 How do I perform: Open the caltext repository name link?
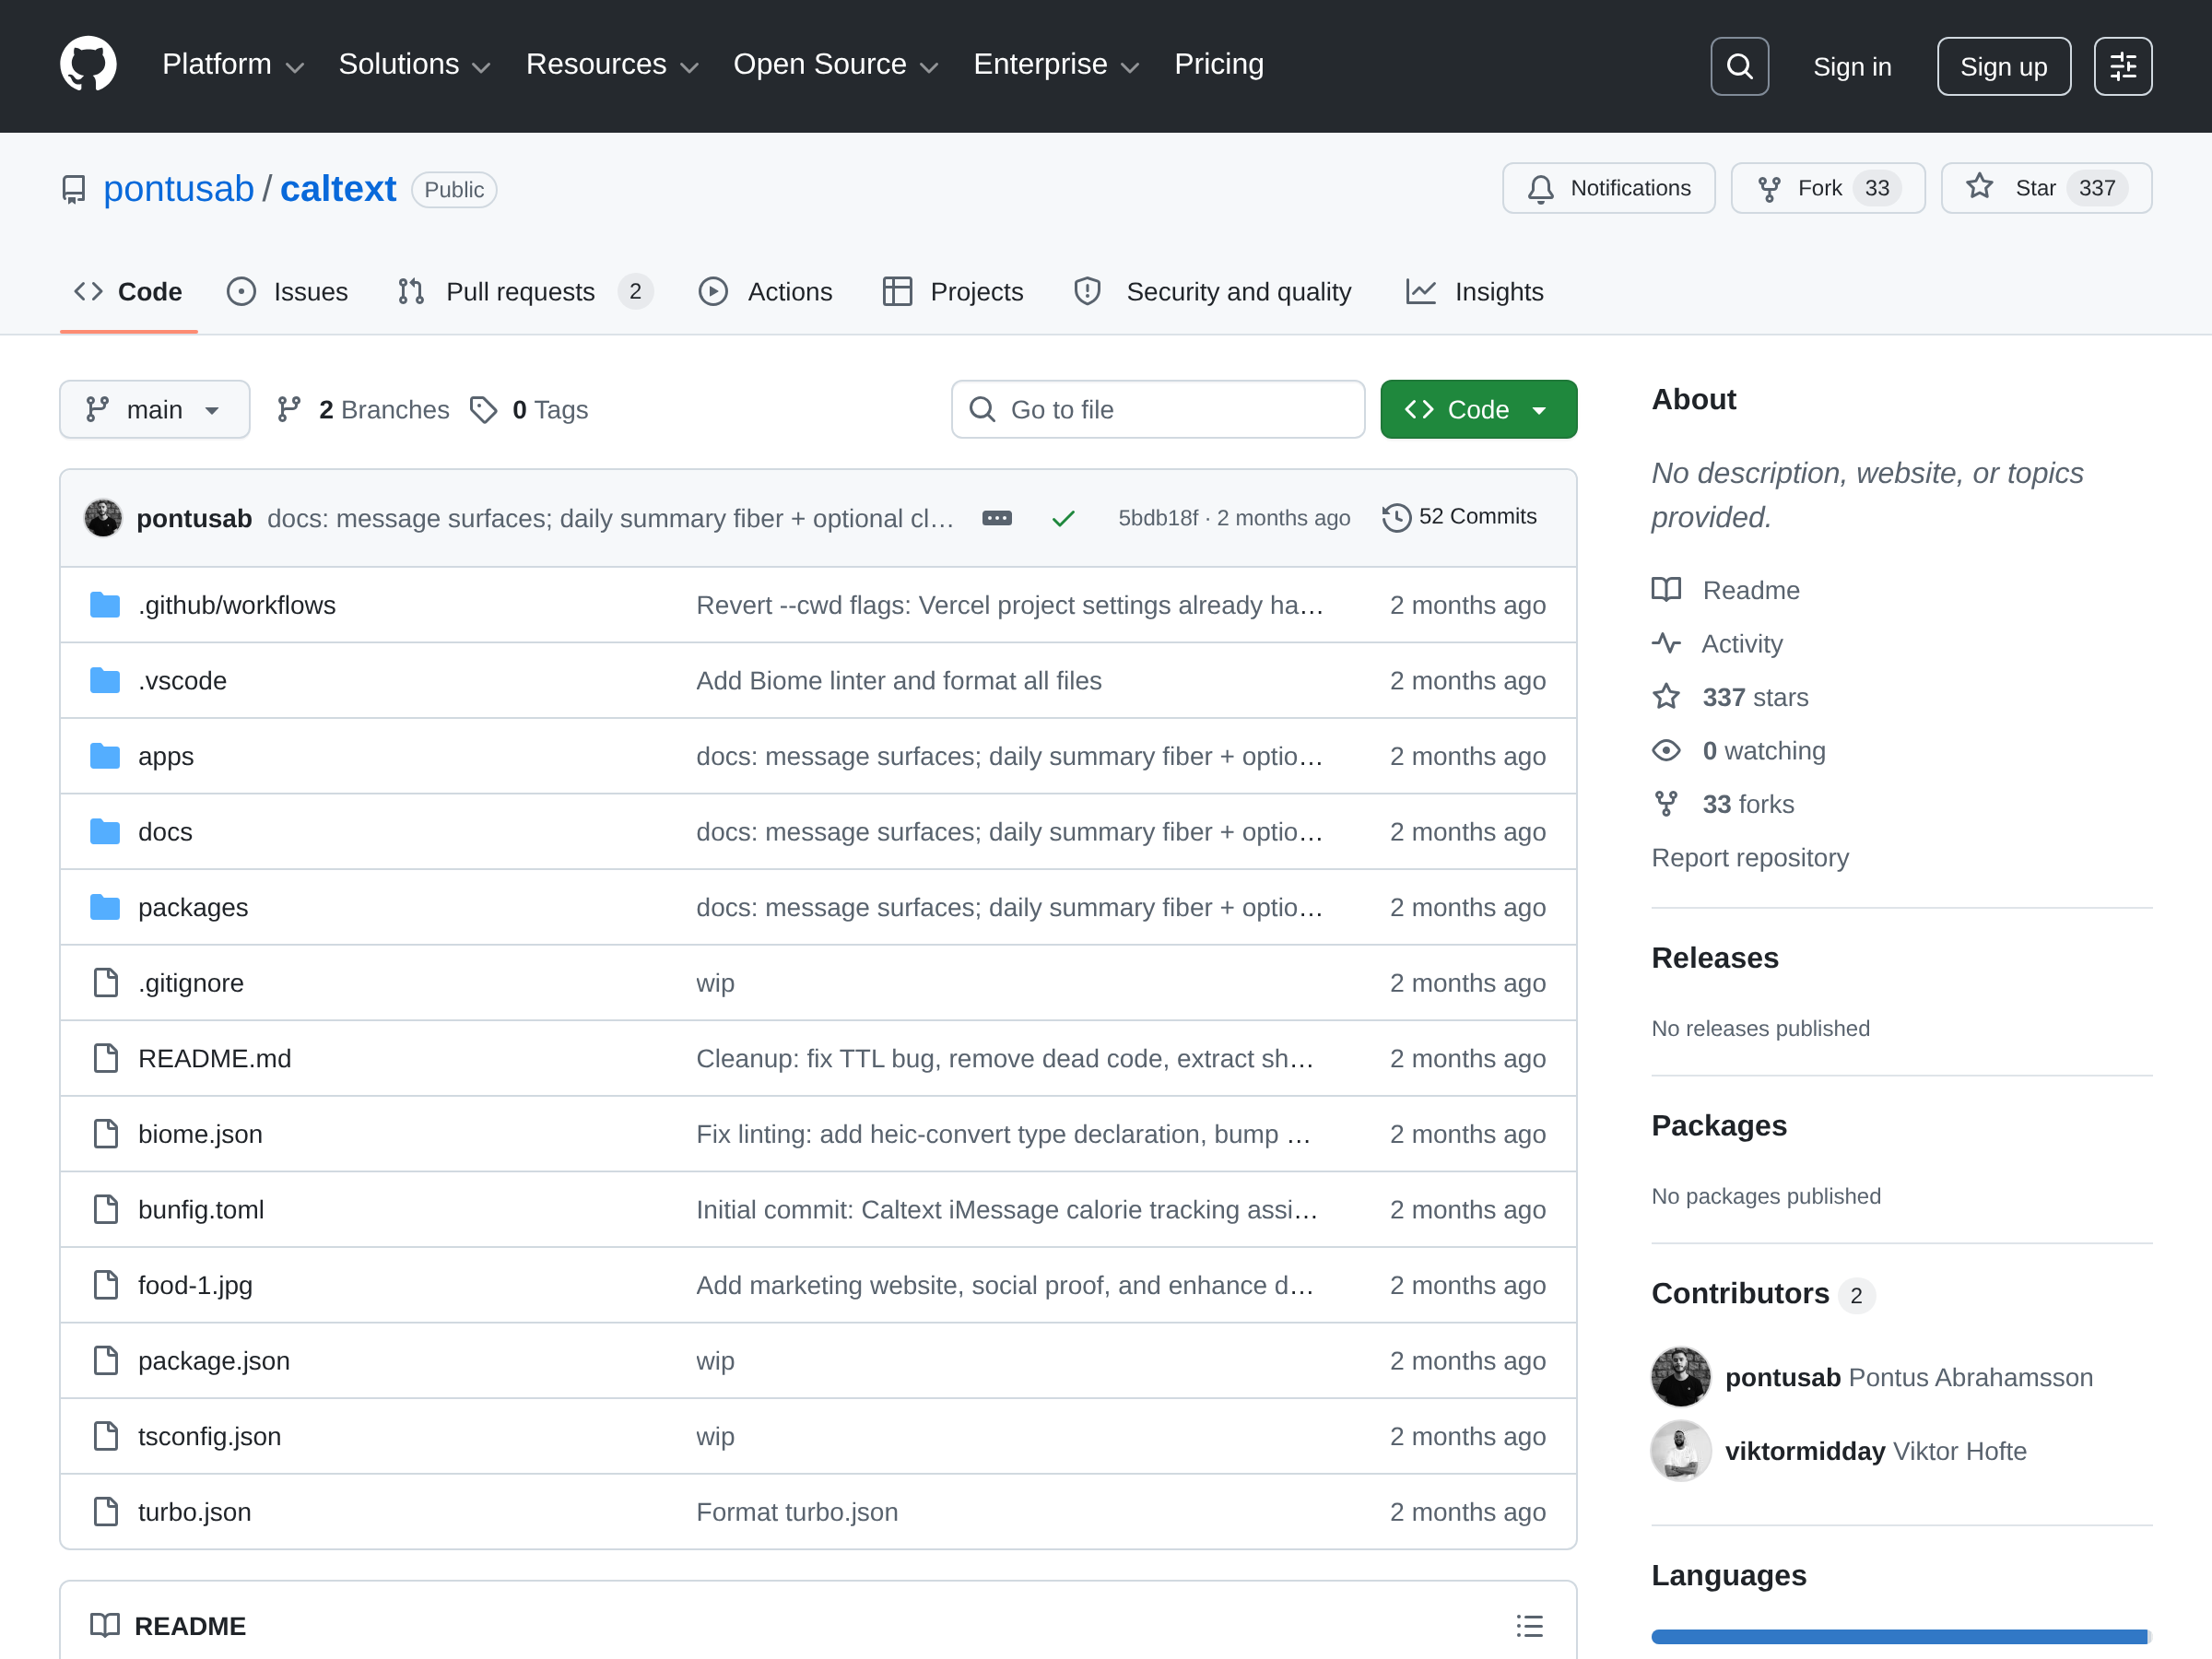tap(338, 189)
